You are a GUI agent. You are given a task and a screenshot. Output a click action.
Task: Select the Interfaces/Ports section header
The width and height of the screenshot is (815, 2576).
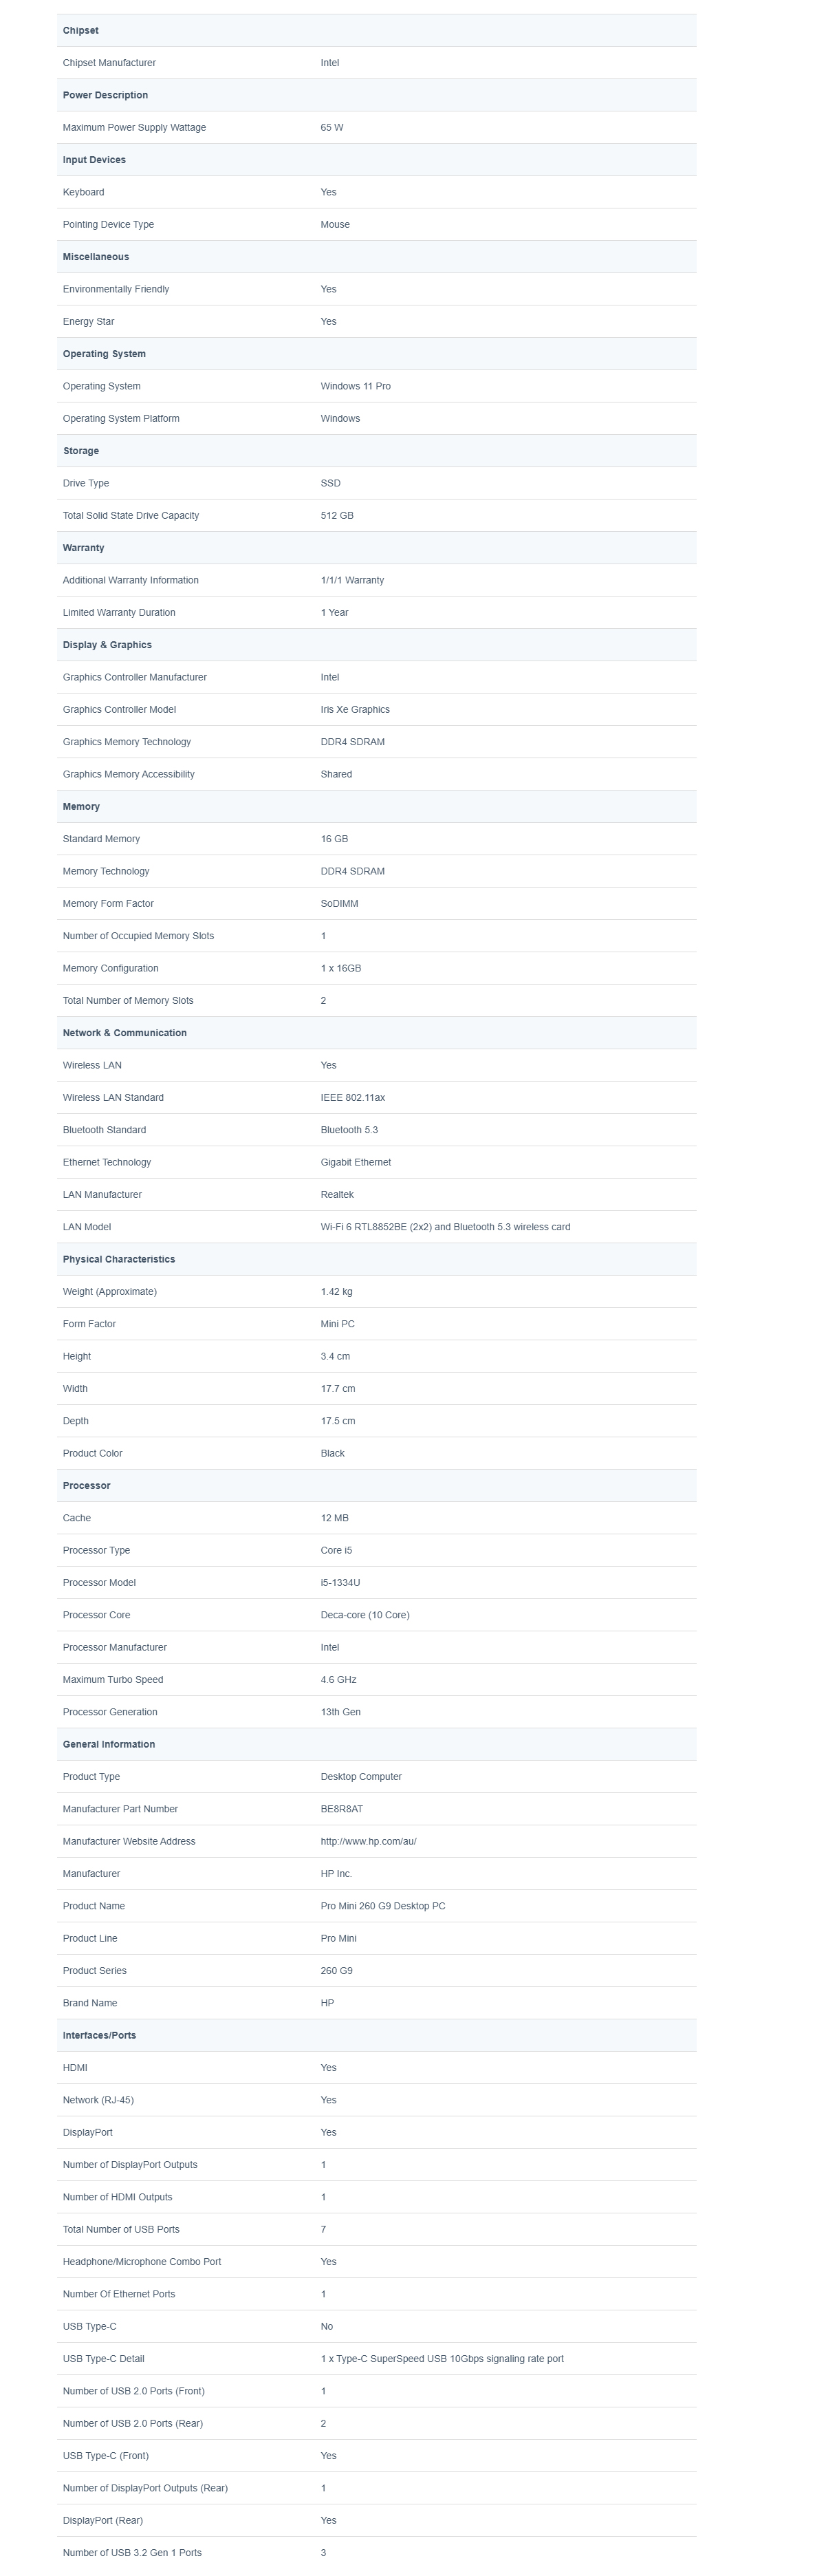[377, 2035]
